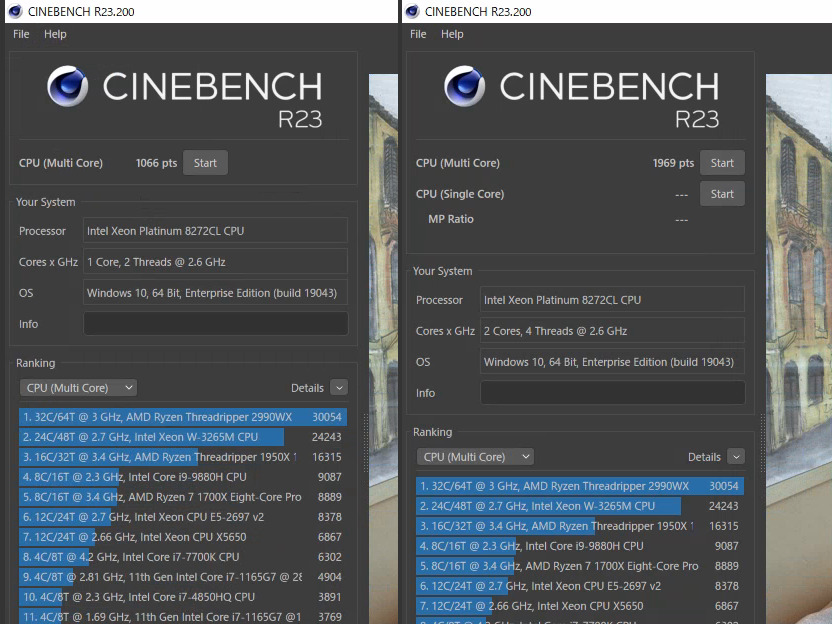832x624 pixels.
Task: Select Core i7-7700K ranking row in left window
Action: point(183,557)
